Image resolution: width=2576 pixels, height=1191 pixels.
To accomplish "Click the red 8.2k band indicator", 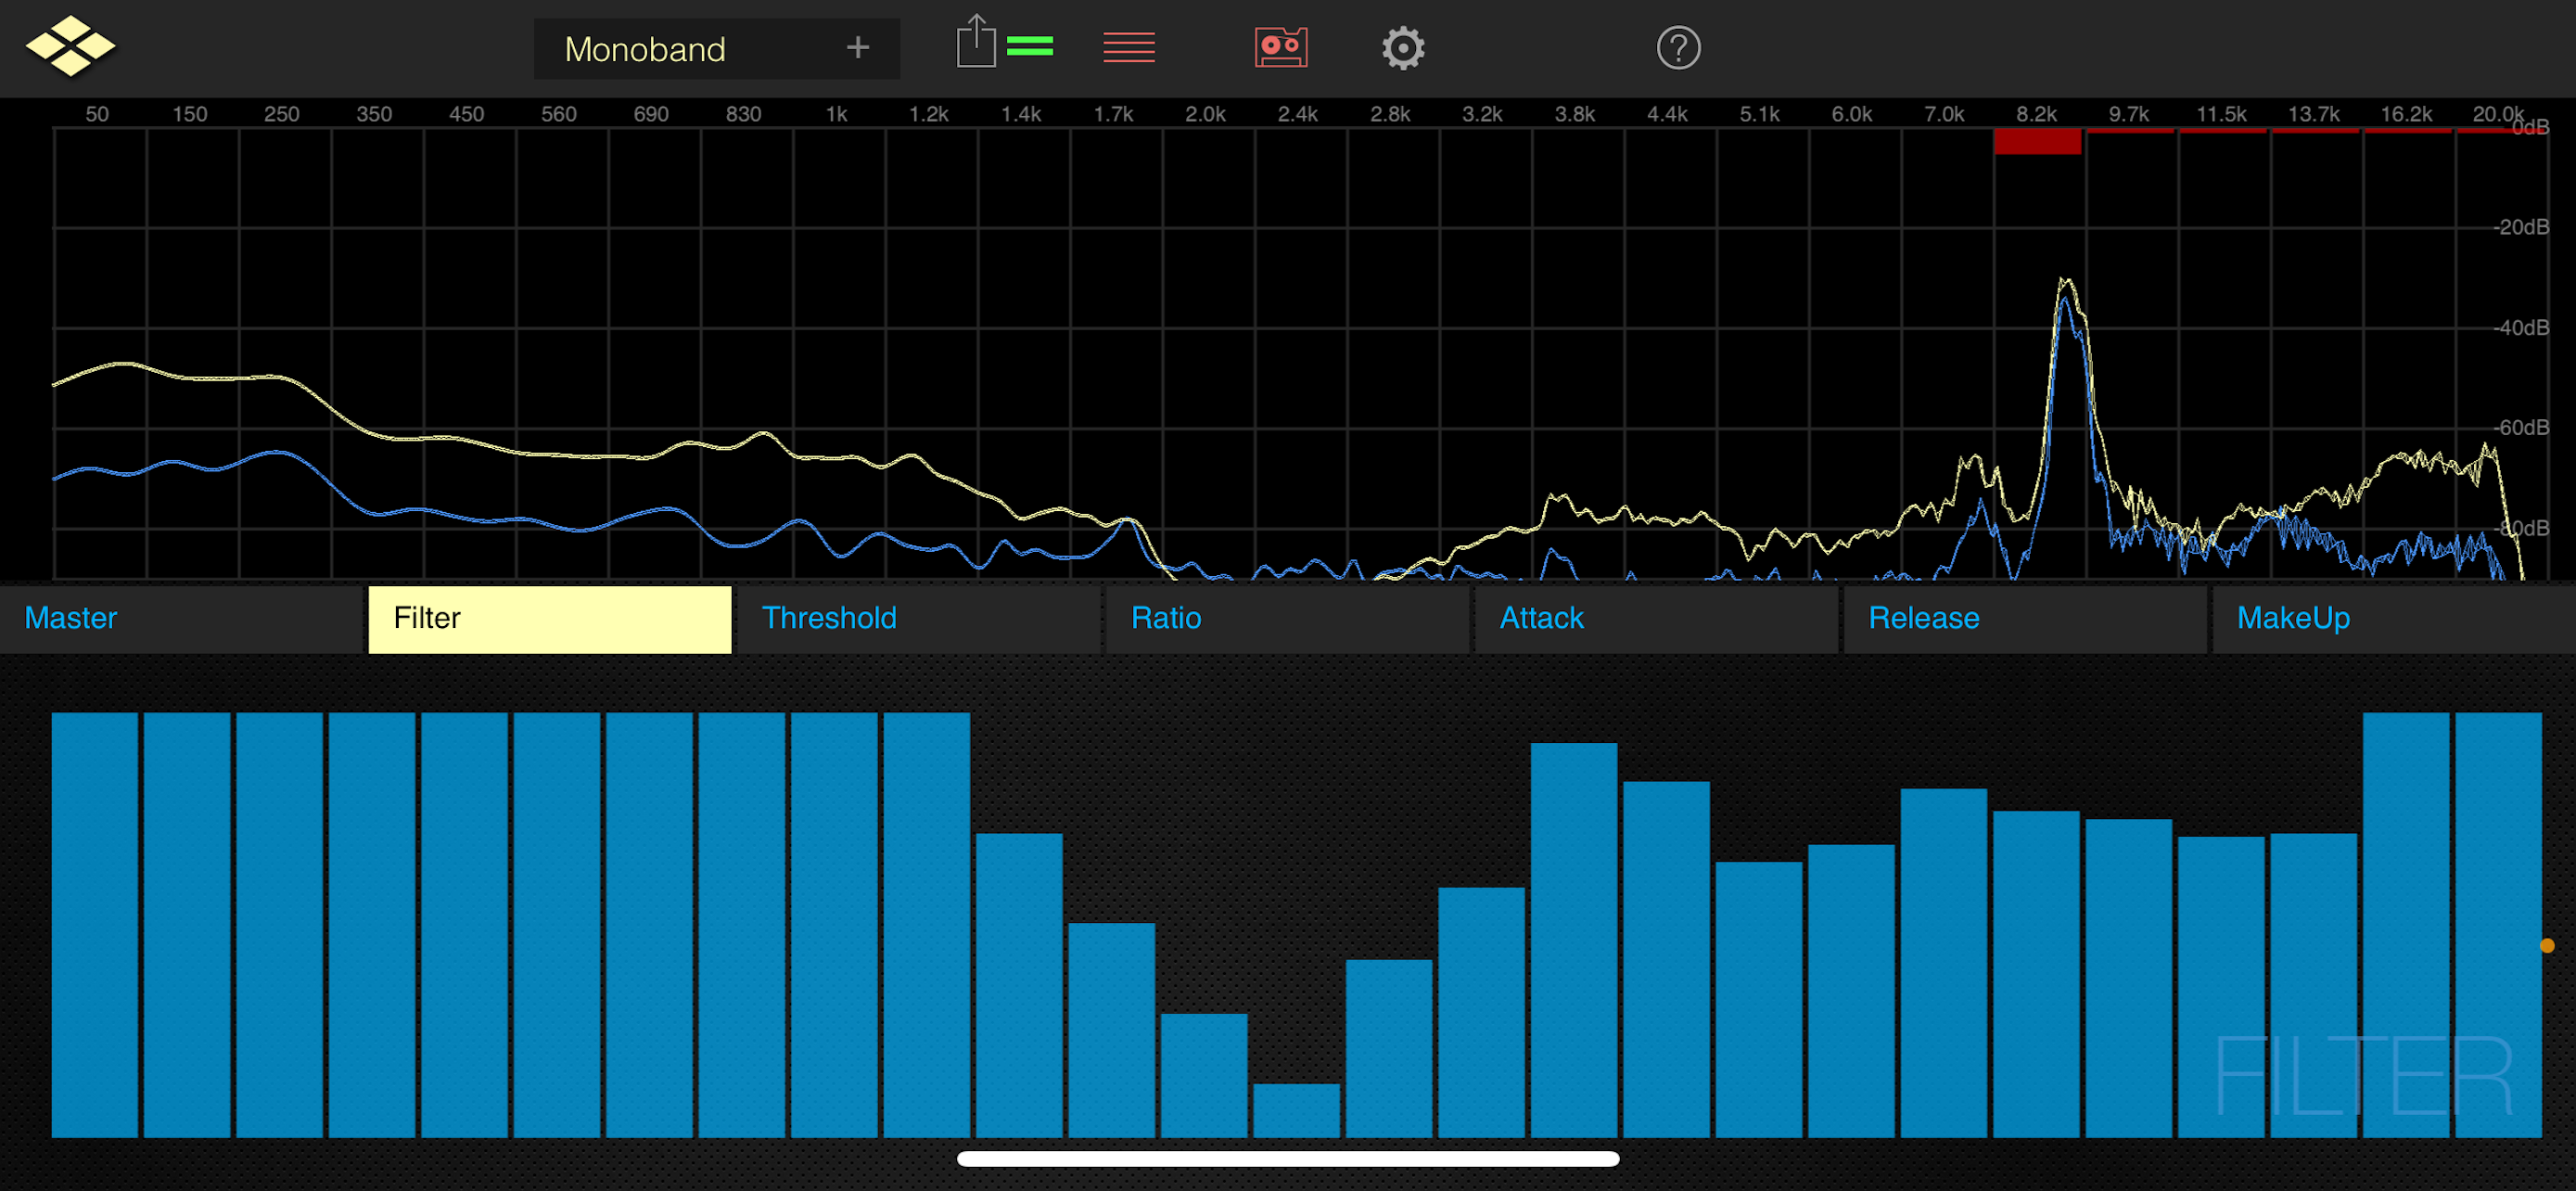I will pos(2036,141).
